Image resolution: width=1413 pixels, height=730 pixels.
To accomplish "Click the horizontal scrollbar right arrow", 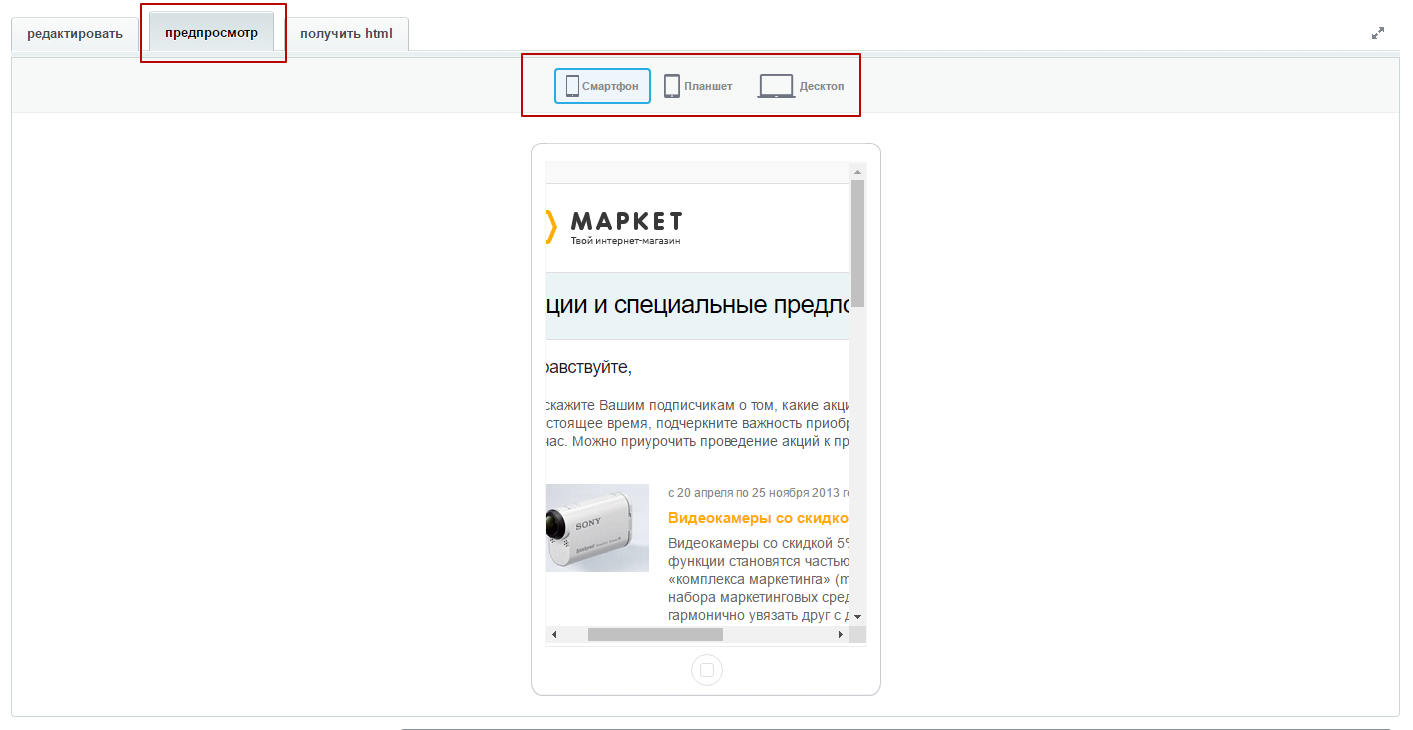I will 841,635.
